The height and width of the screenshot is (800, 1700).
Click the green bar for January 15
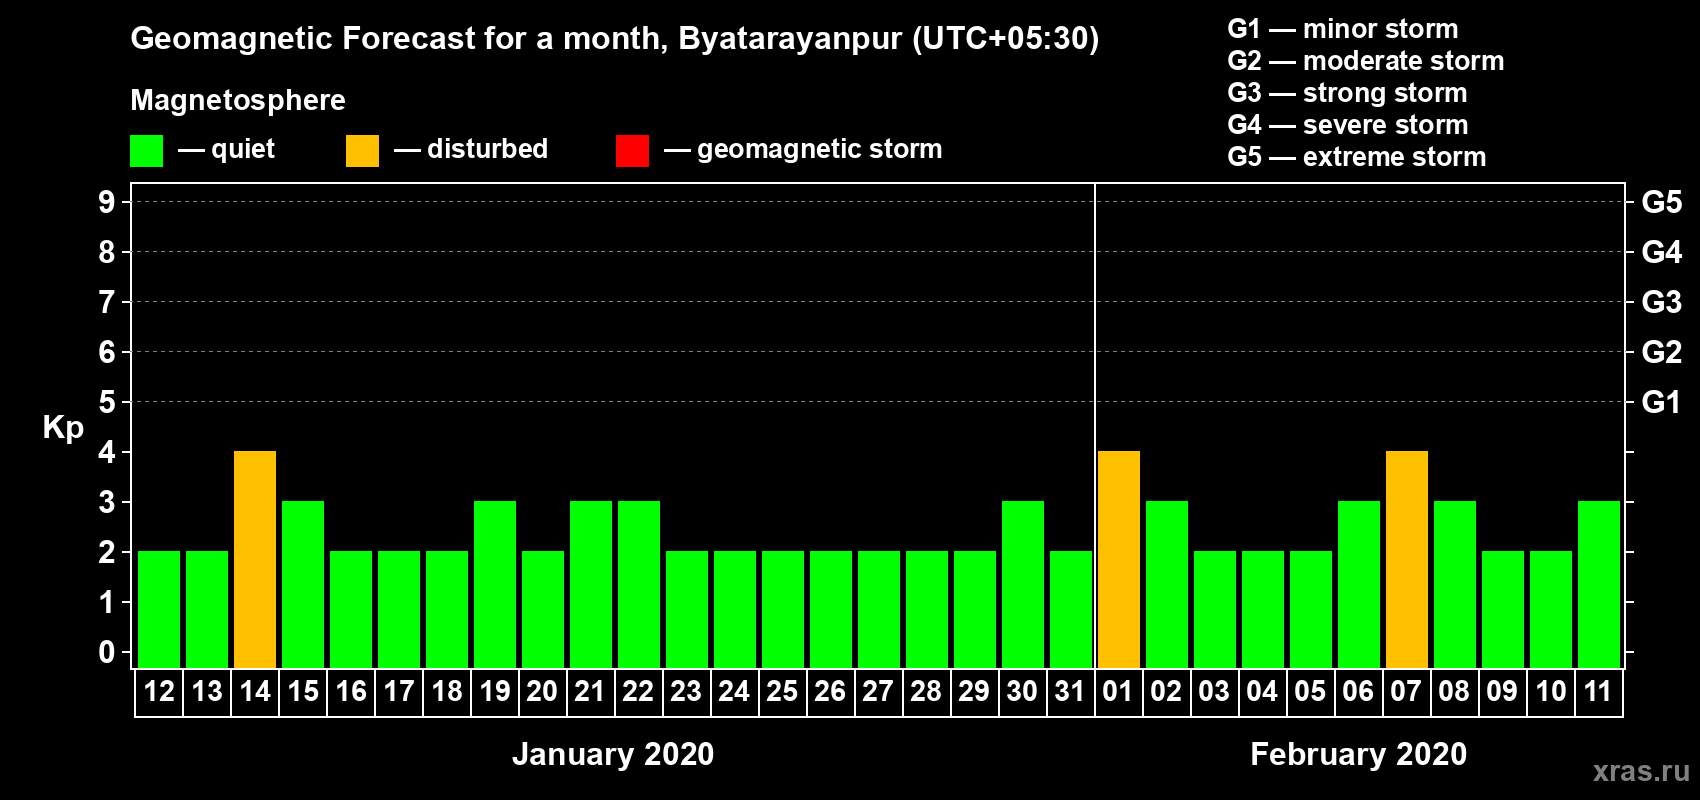(303, 584)
